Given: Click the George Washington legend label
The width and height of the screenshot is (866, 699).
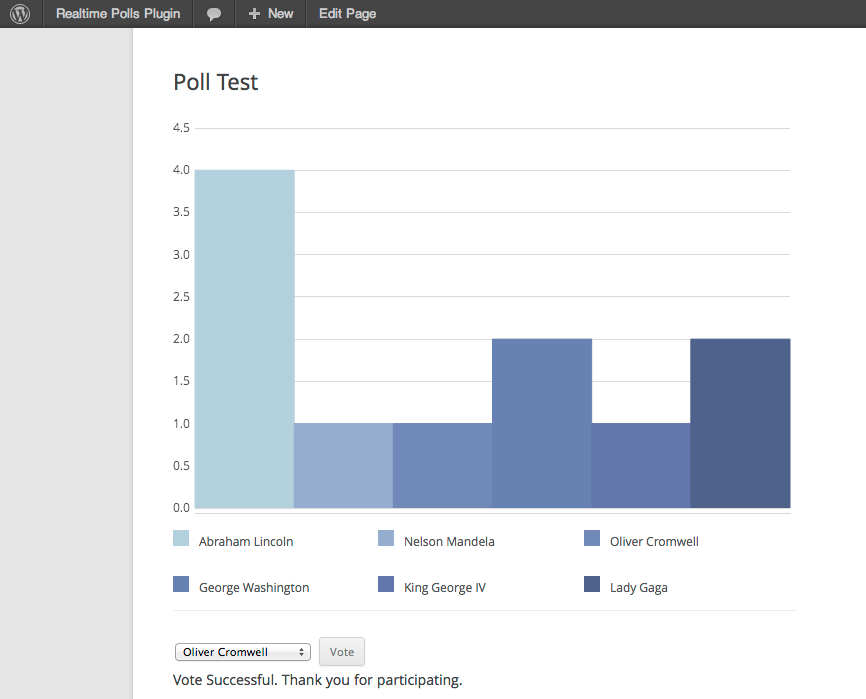Looking at the screenshot, I should [x=254, y=587].
